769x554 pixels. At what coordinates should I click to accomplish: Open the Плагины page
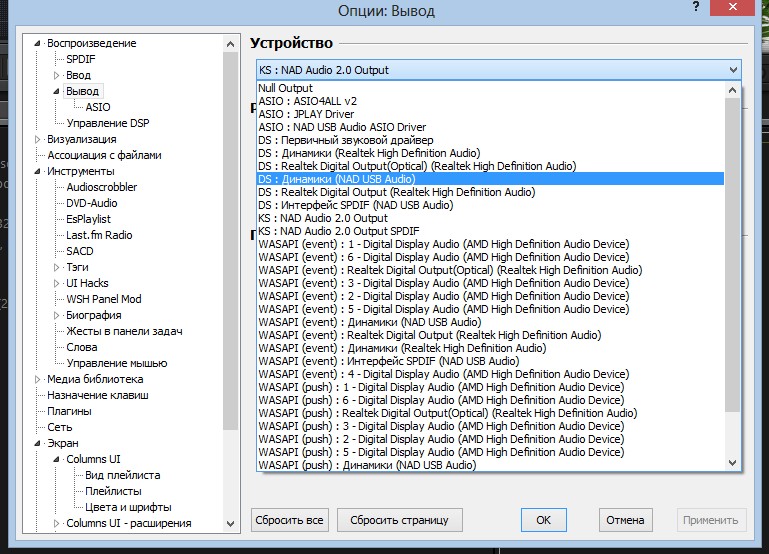[69, 411]
